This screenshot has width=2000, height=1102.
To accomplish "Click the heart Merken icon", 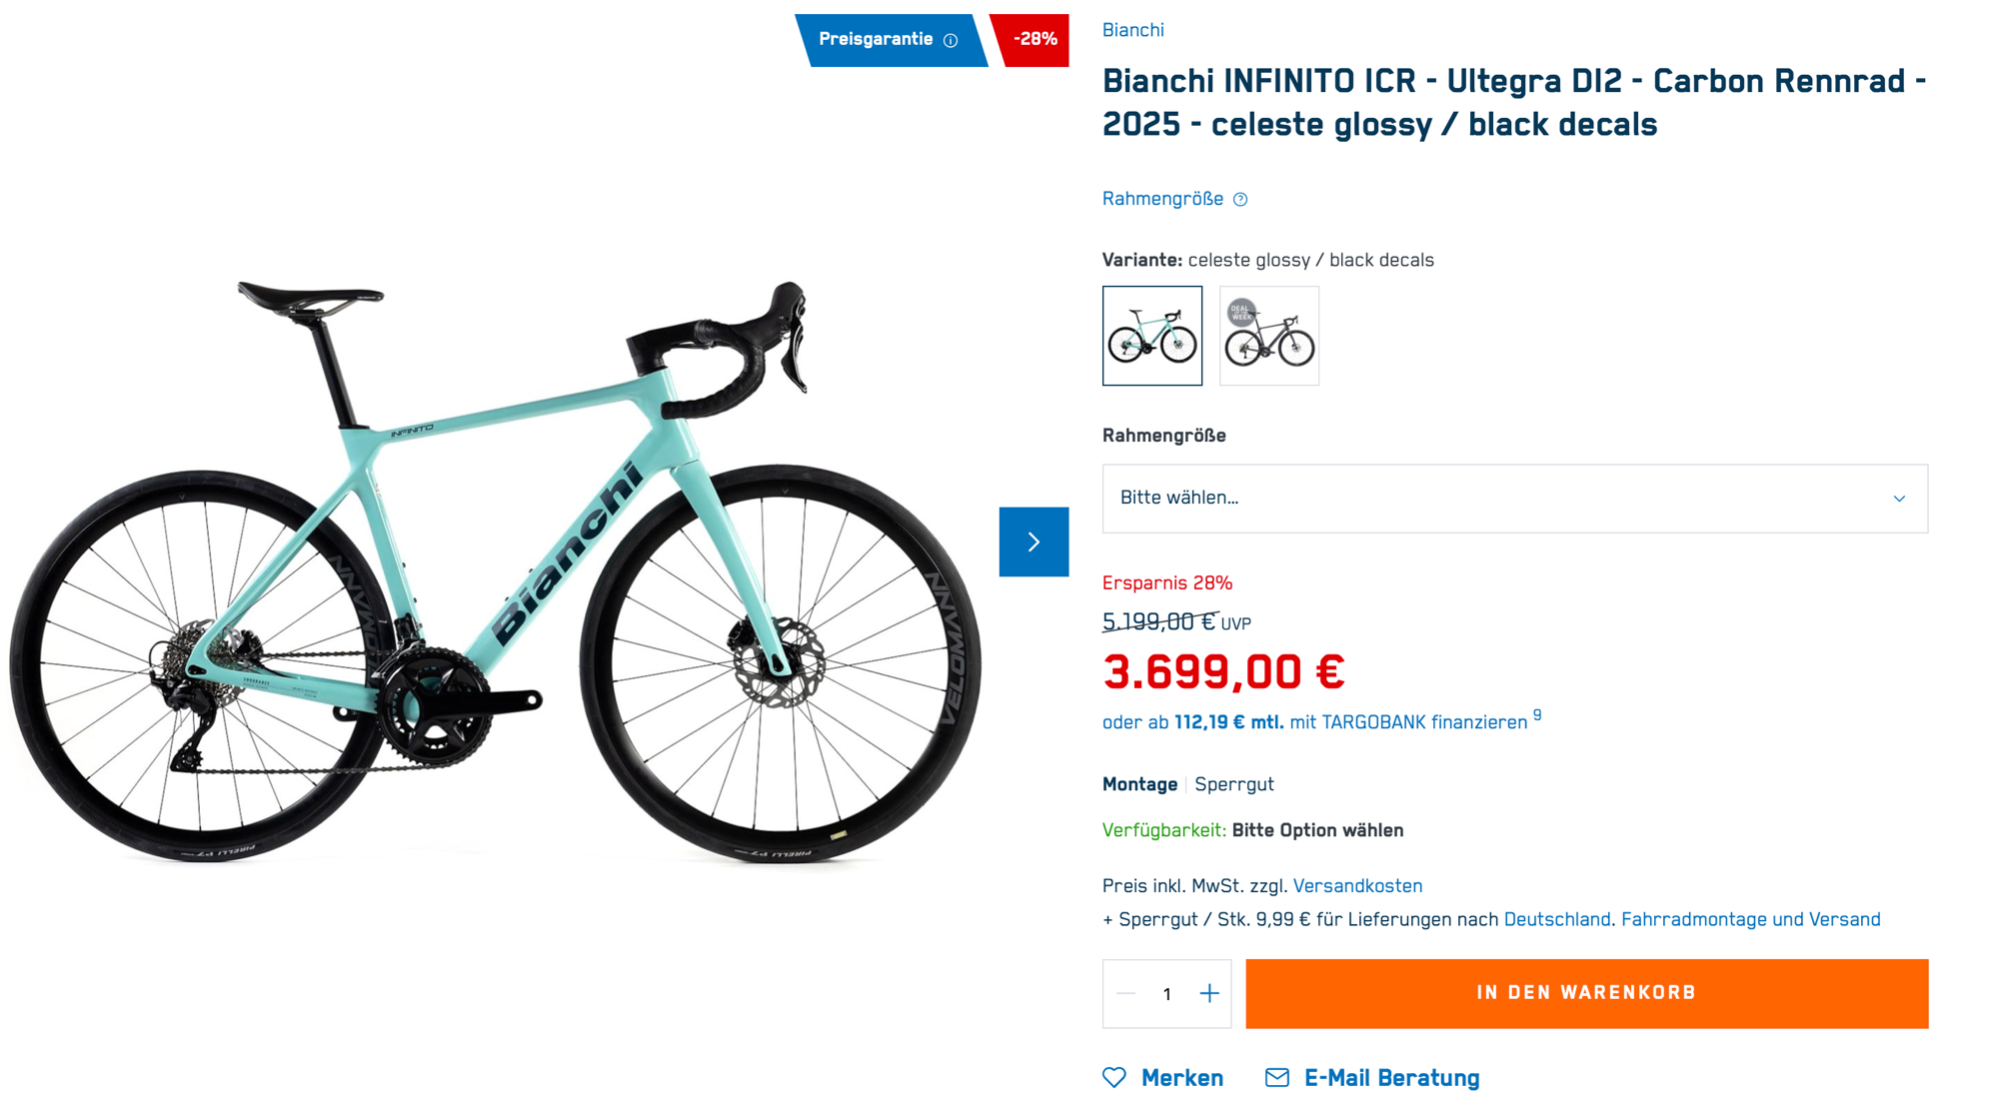I will tap(1114, 1077).
